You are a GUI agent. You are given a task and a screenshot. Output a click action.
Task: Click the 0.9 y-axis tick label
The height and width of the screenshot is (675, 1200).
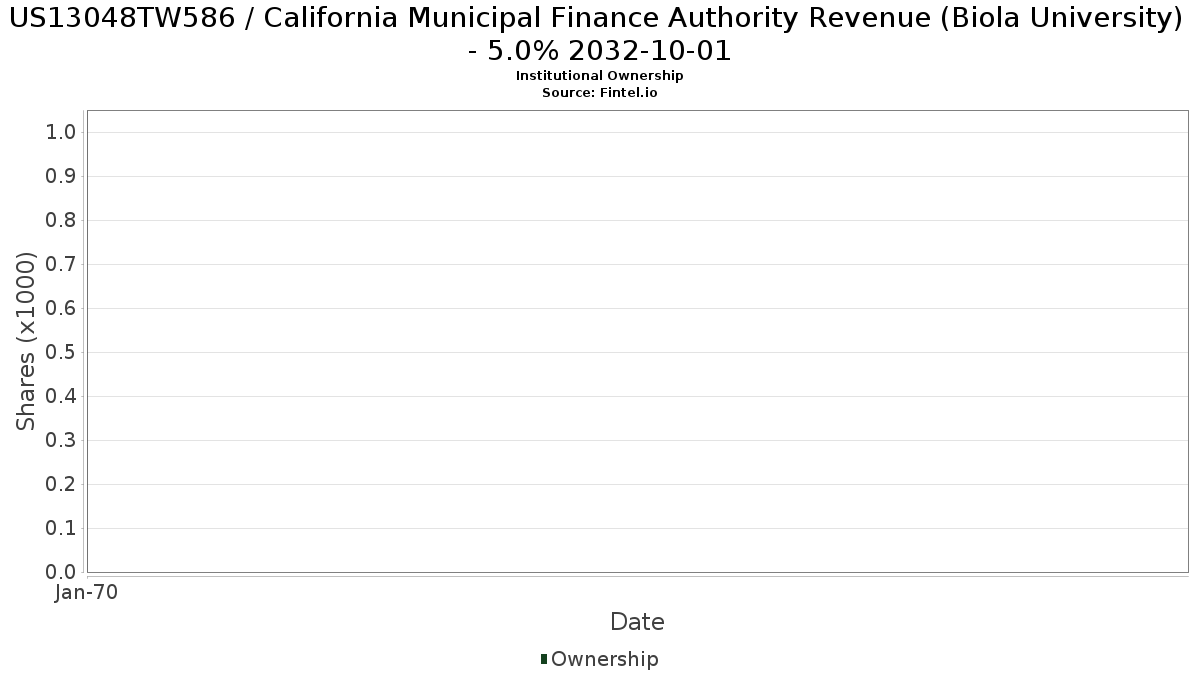click(x=61, y=177)
